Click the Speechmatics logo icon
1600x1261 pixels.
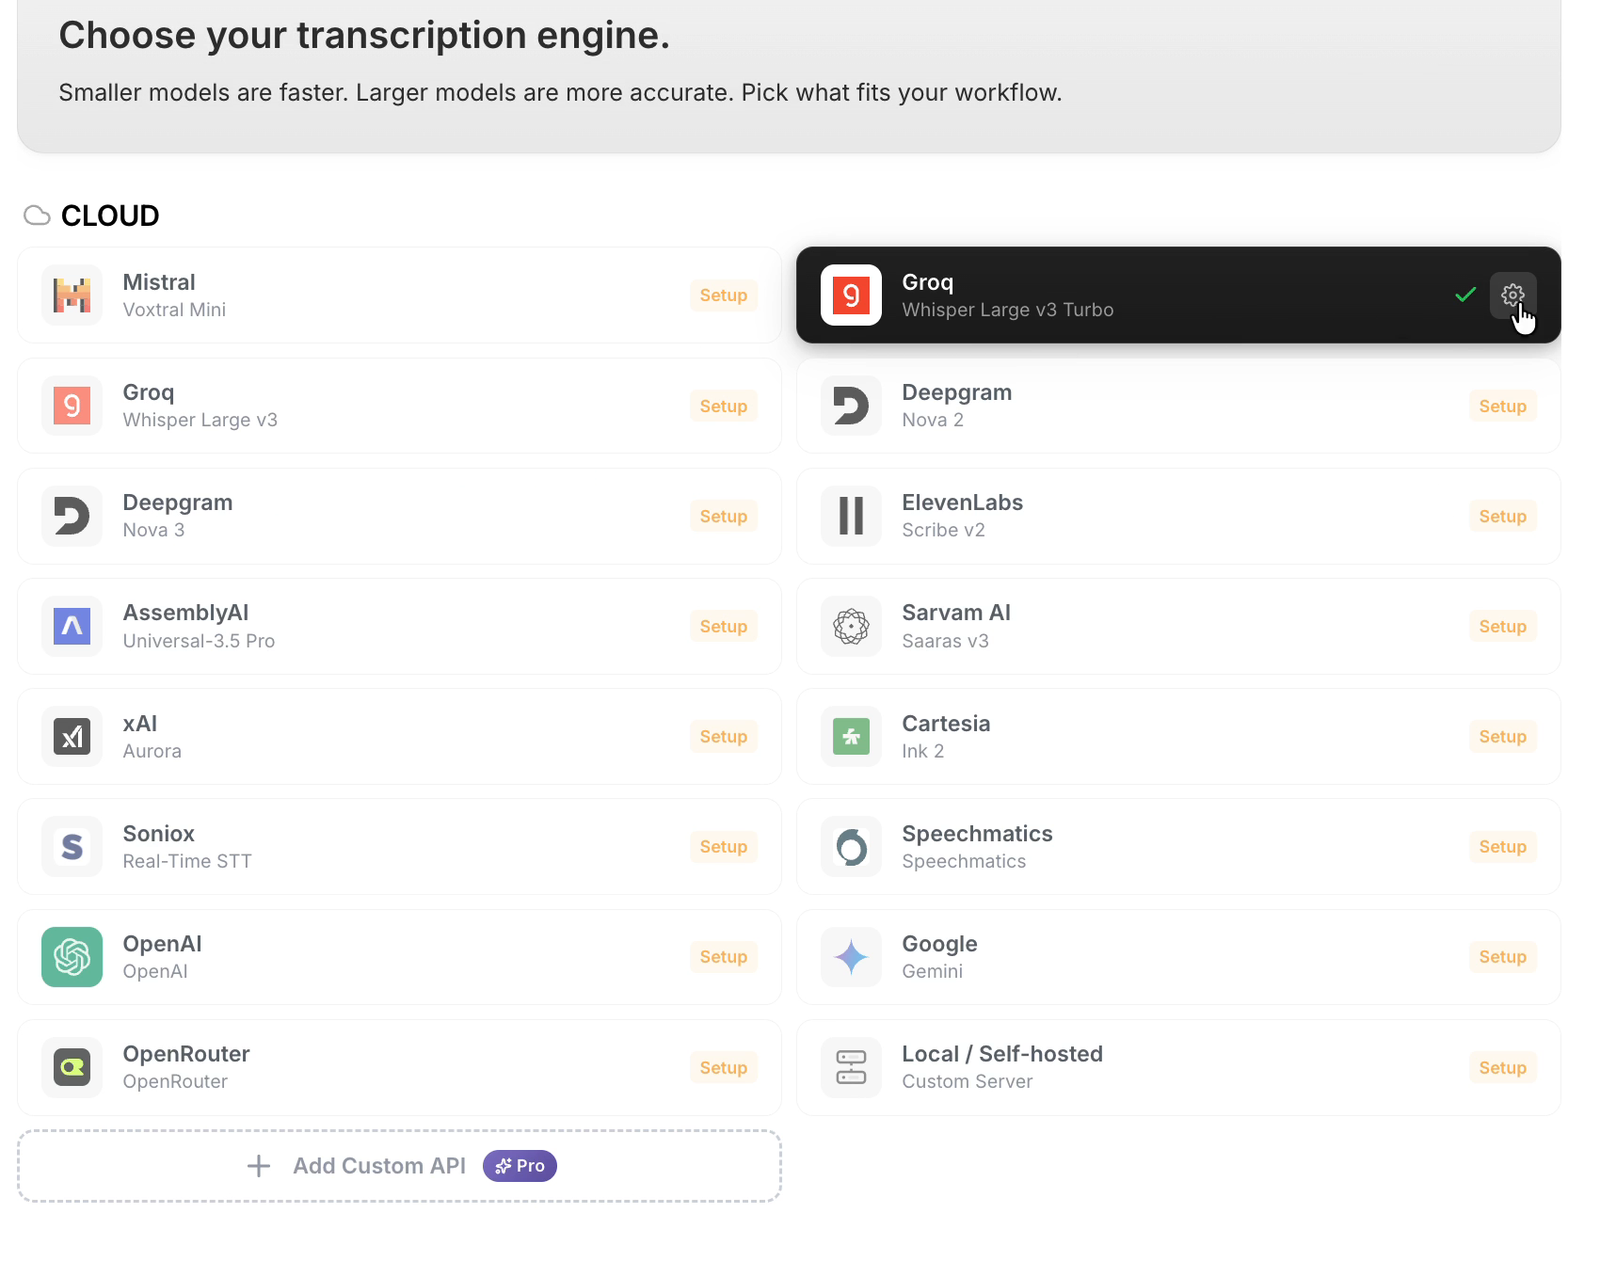[x=851, y=847]
